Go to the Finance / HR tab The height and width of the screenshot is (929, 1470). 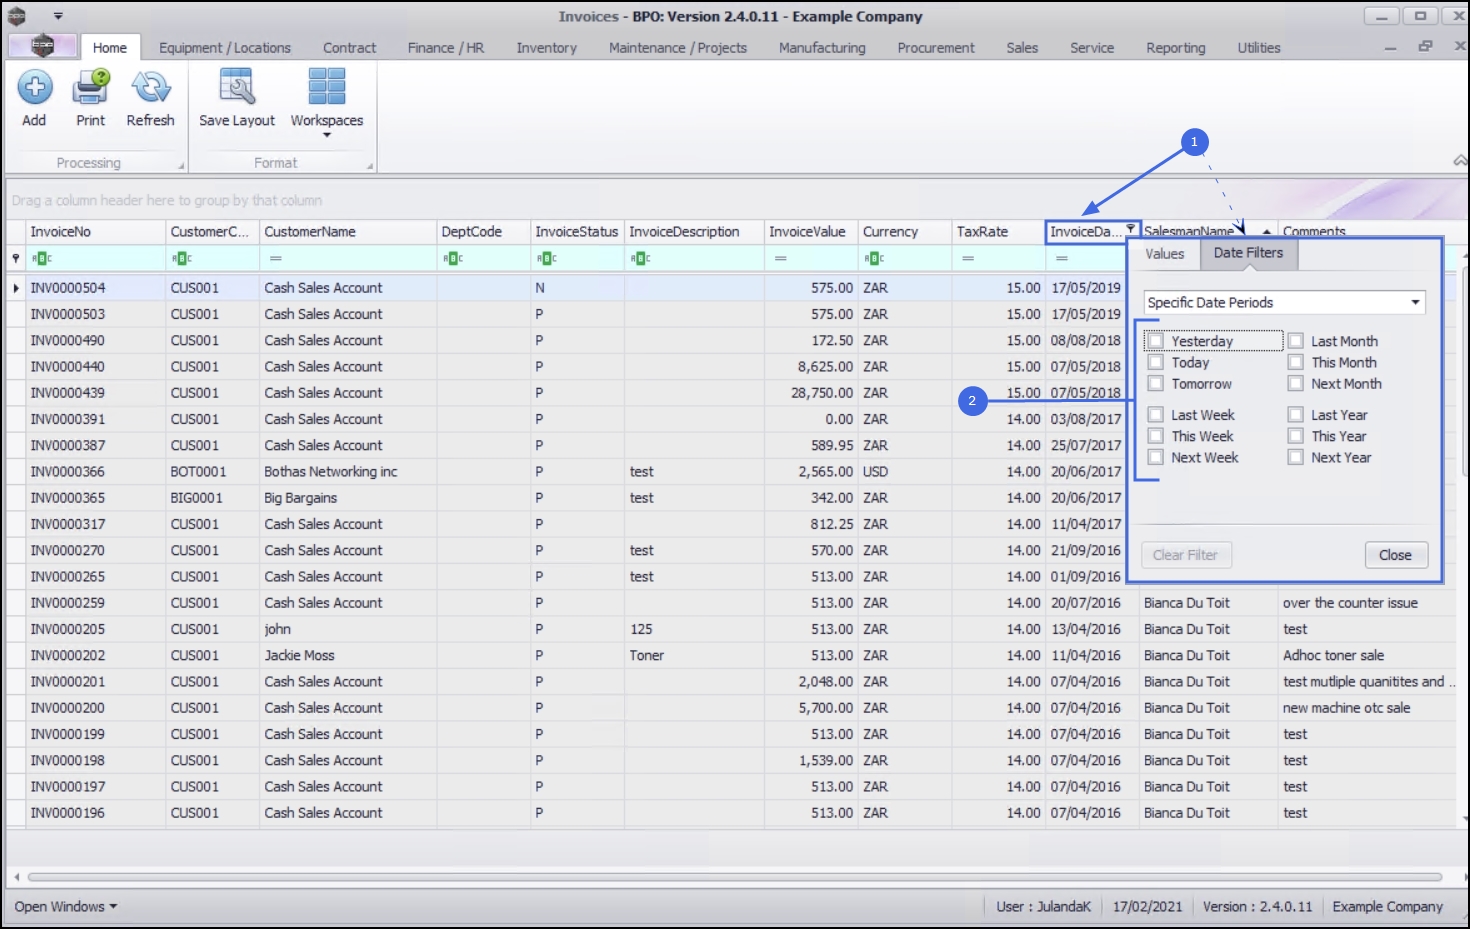tap(446, 47)
